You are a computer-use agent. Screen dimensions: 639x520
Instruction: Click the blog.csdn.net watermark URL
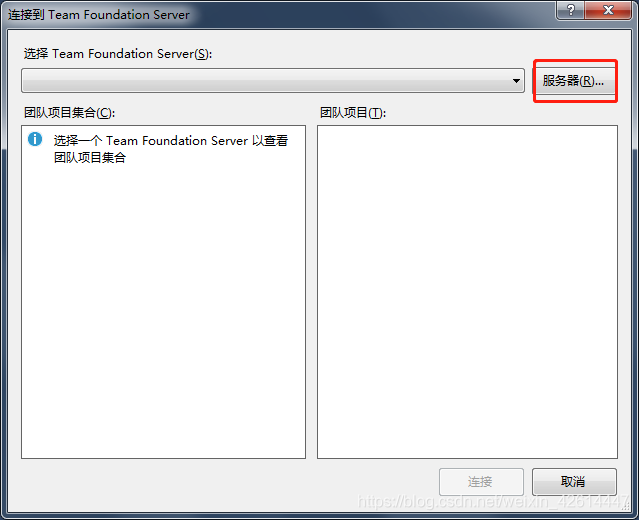[493, 501]
